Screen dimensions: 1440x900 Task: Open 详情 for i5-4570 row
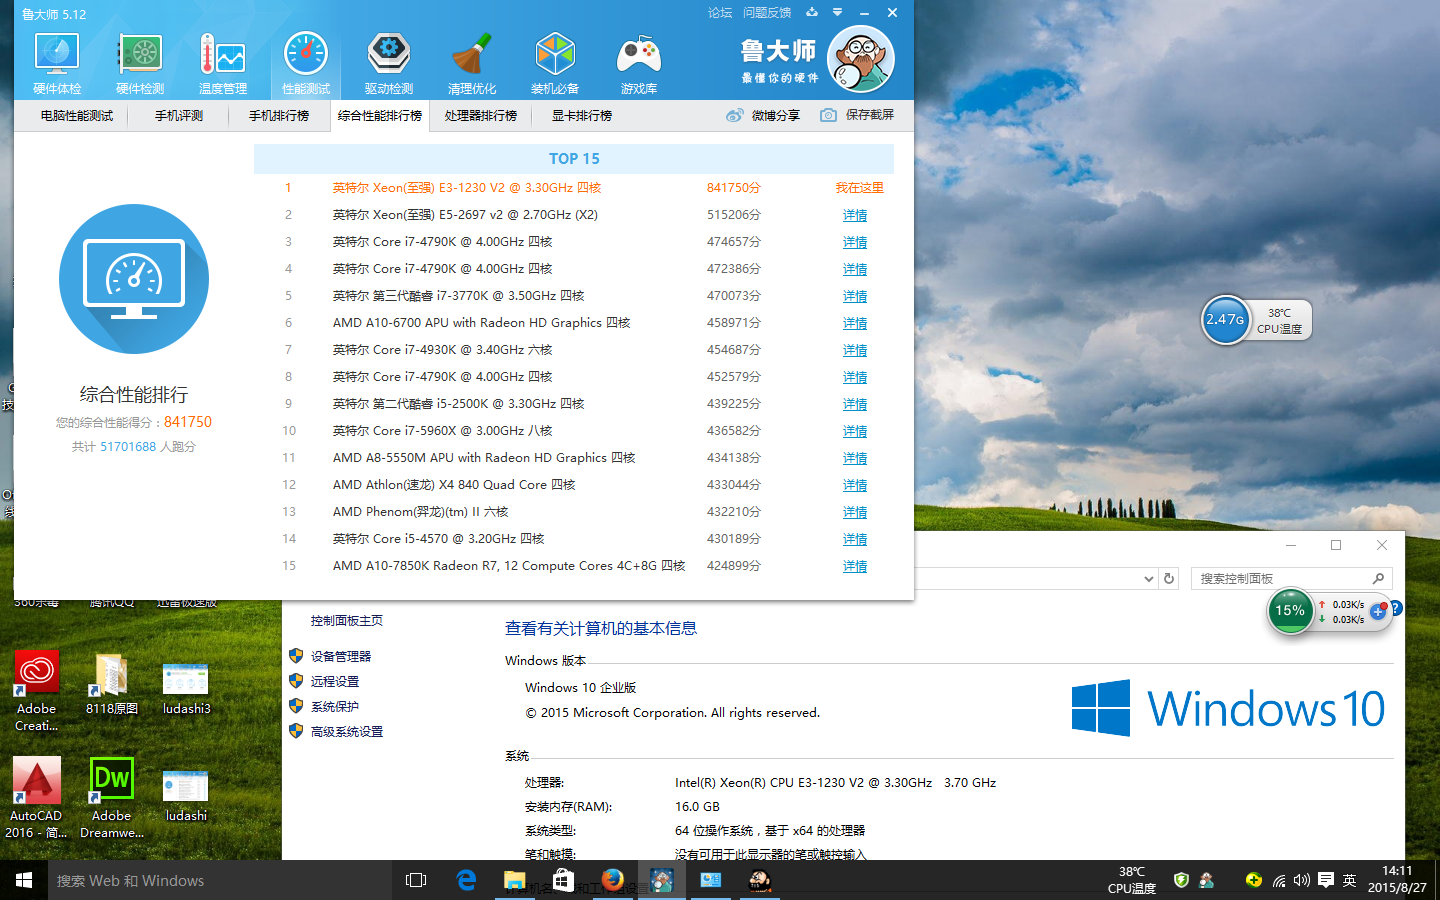[855, 539]
